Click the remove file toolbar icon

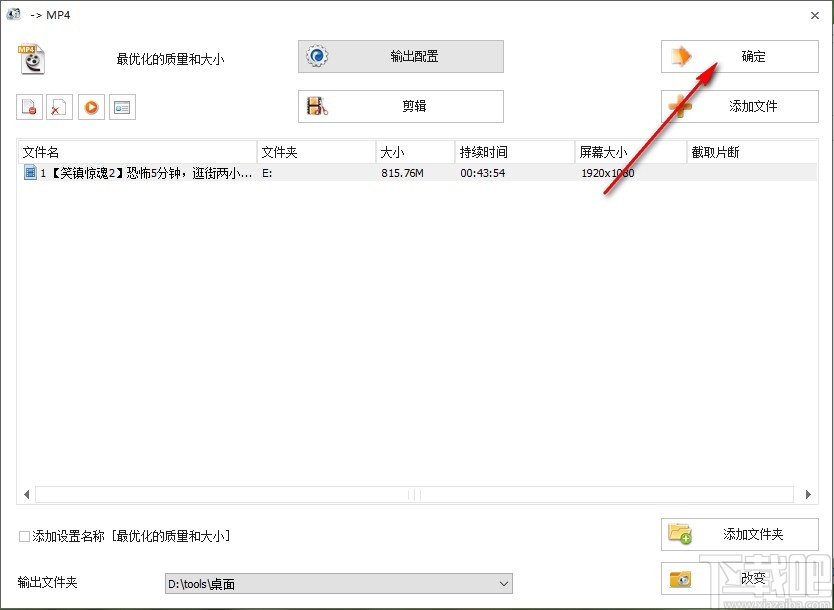click(29, 107)
